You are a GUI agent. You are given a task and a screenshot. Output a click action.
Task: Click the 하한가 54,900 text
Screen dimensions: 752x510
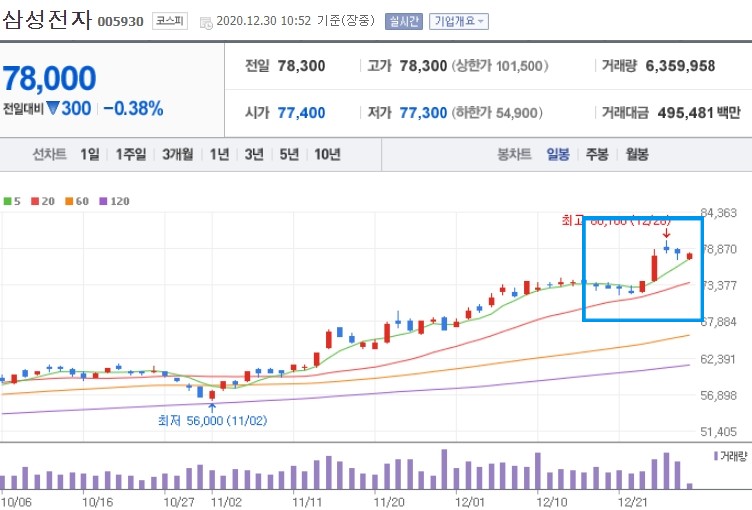[497, 113]
